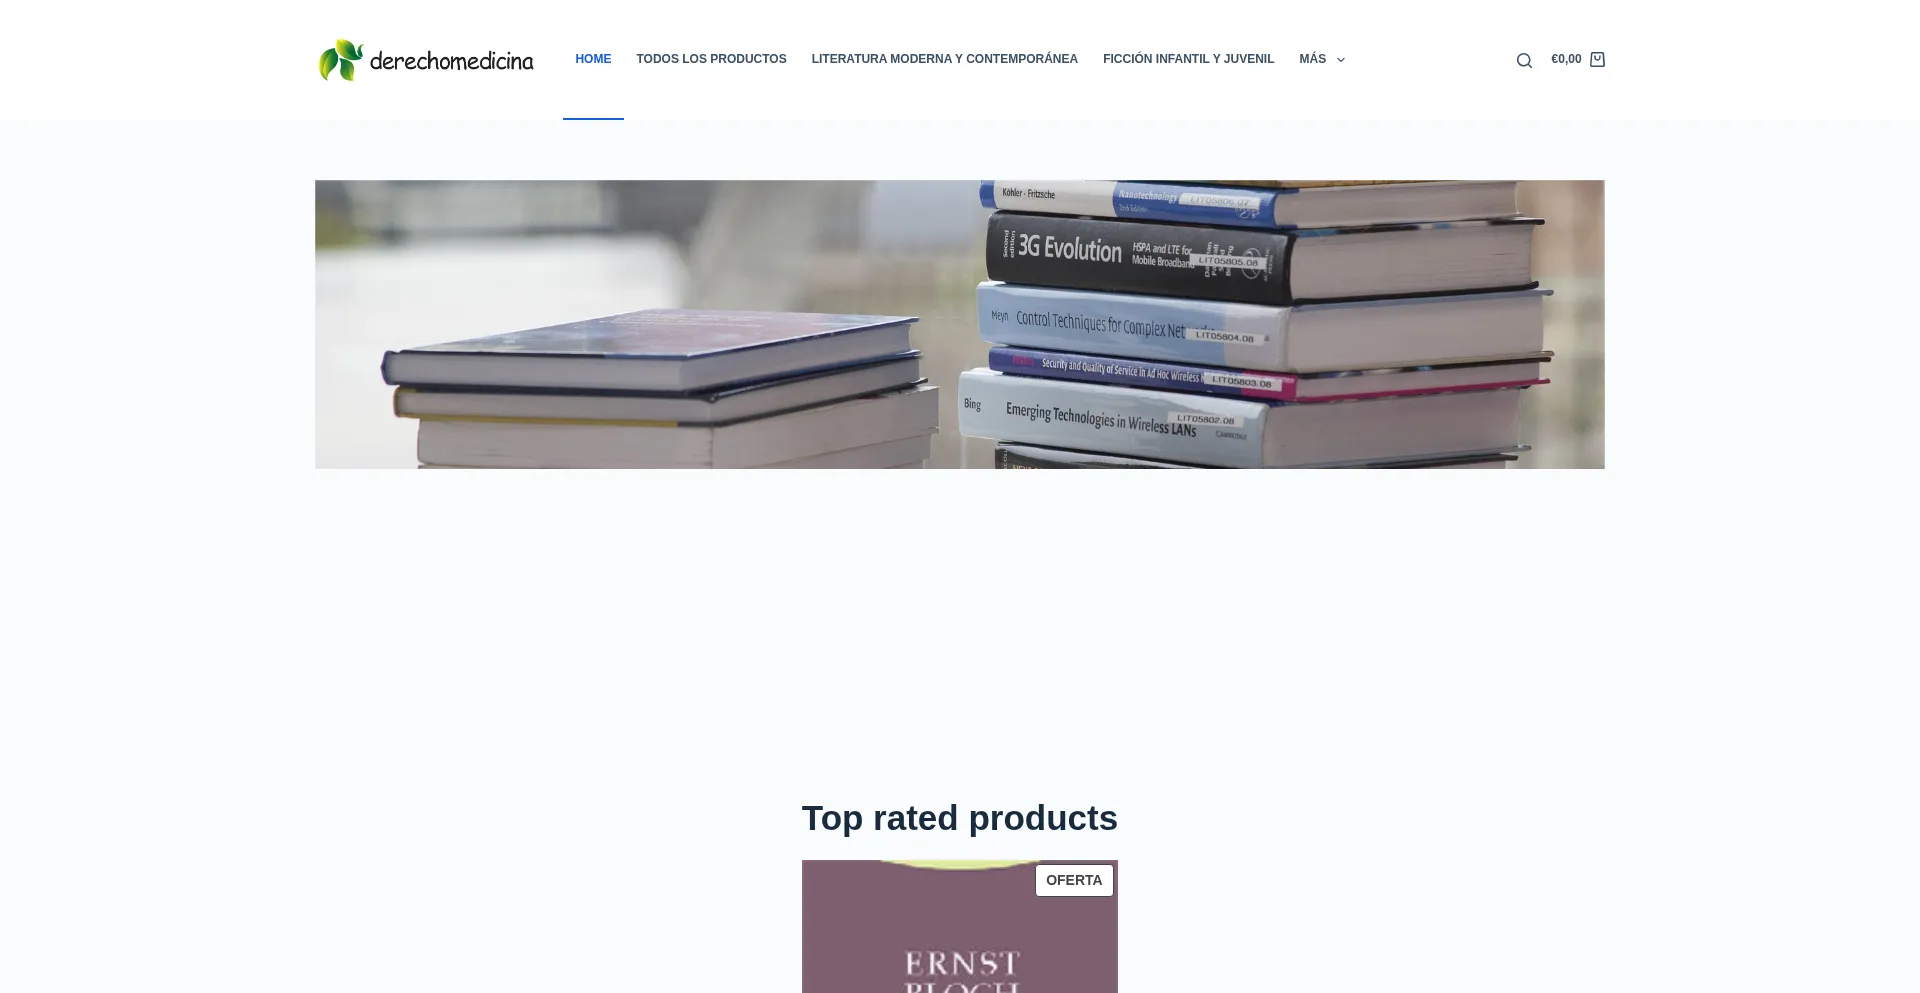This screenshot has width=1920, height=993.
Task: Open the search magnifier icon
Action: coord(1524,60)
